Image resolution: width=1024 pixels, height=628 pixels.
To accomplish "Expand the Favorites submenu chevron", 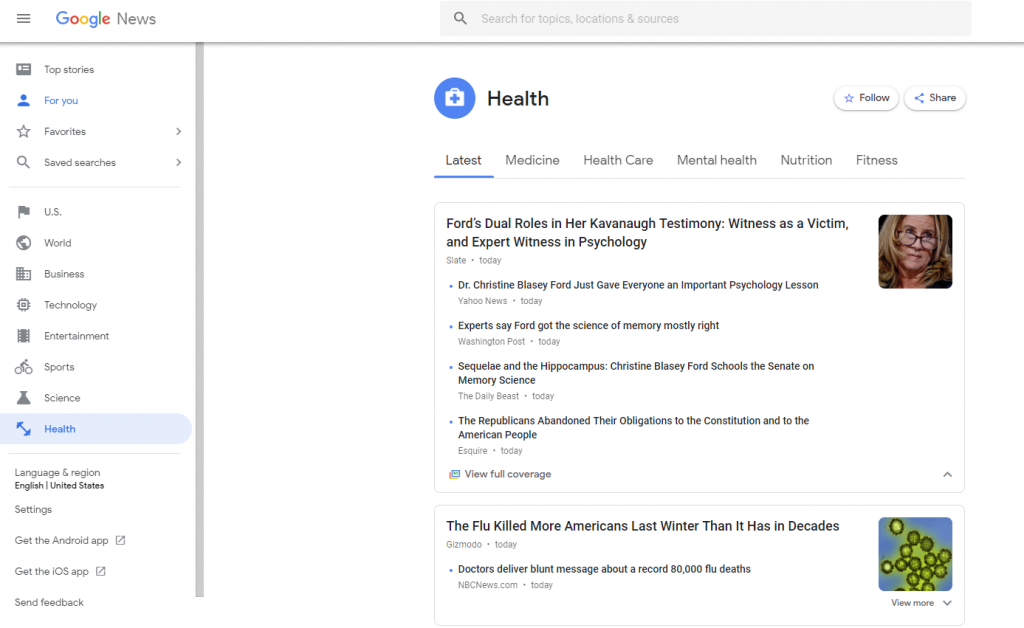I will point(179,132).
